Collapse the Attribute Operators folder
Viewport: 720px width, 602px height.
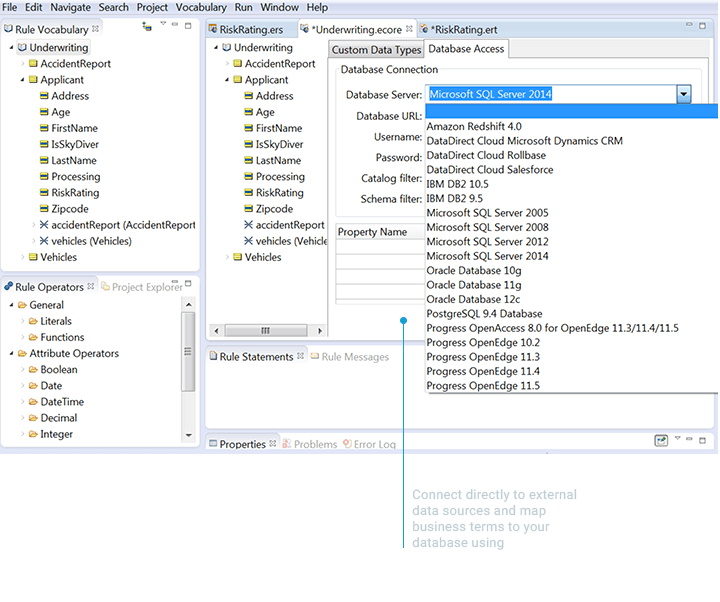(11, 353)
